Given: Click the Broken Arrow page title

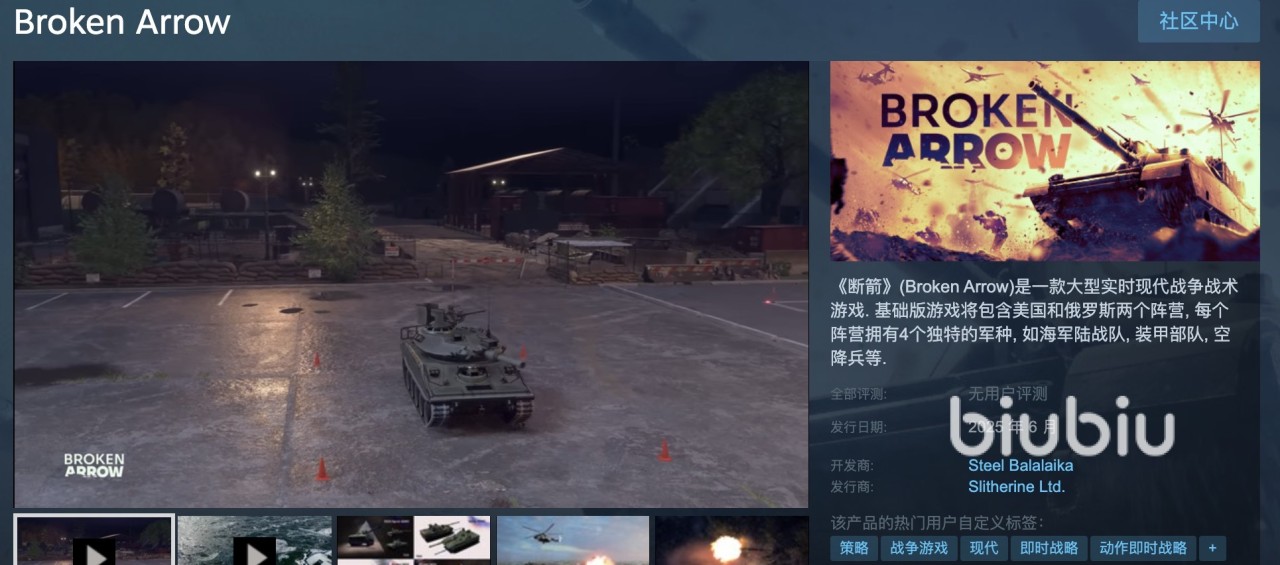Looking at the screenshot, I should tap(122, 22).
